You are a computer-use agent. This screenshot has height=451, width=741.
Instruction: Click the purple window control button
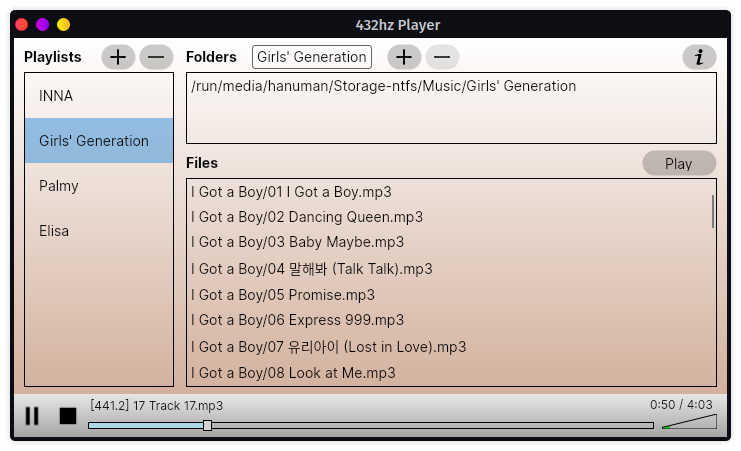click(43, 25)
